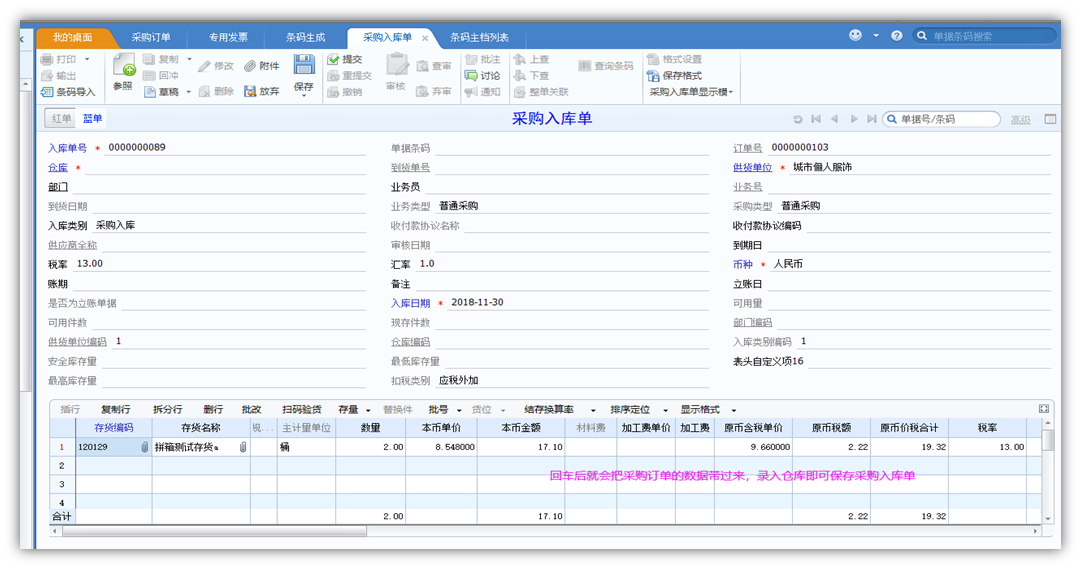Click the 单据号/条码 search box
This screenshot has width=1081, height=569.
[x=942, y=119]
